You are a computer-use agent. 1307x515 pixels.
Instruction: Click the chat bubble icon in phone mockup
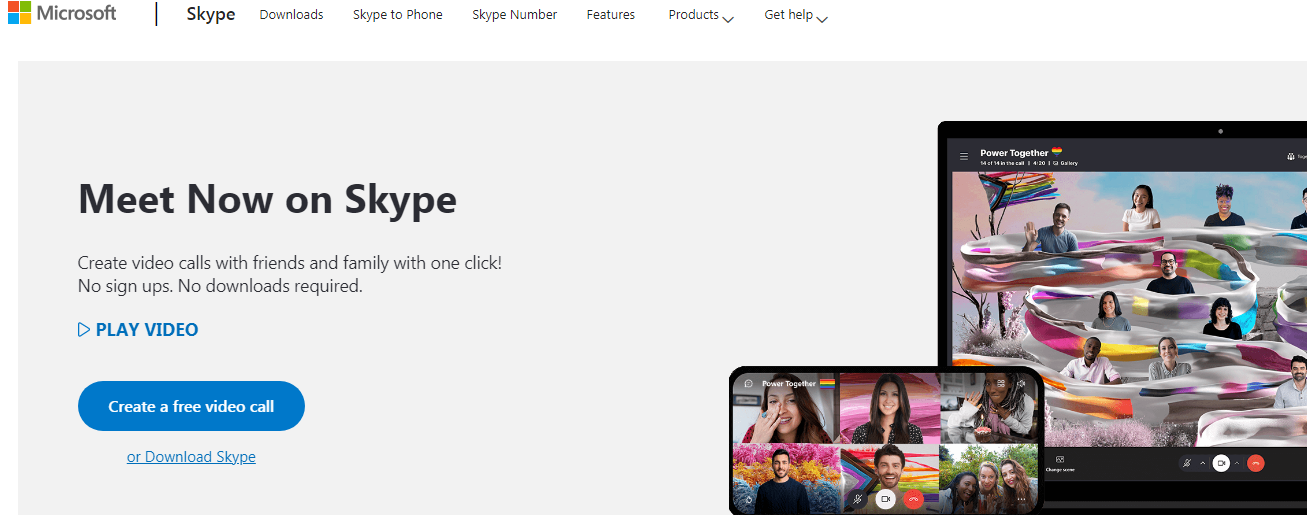748,383
